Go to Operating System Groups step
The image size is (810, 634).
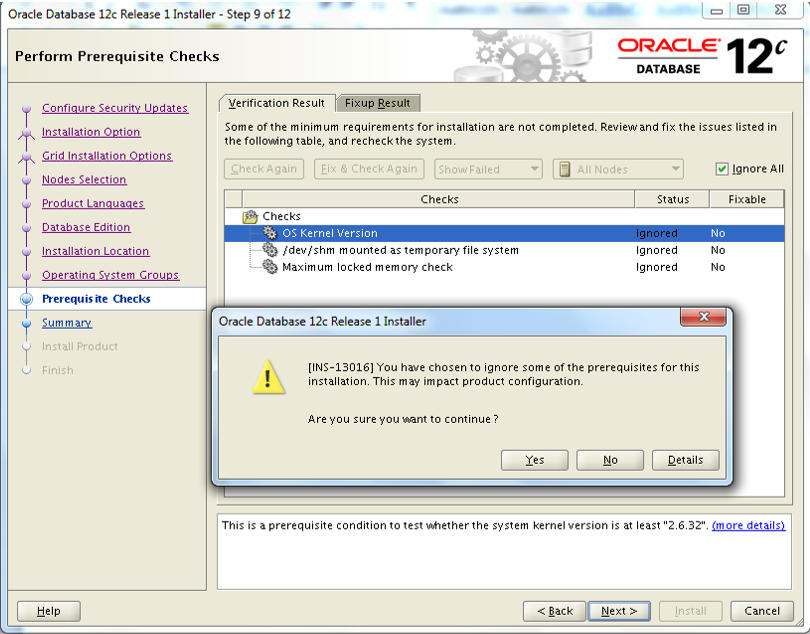[110, 275]
